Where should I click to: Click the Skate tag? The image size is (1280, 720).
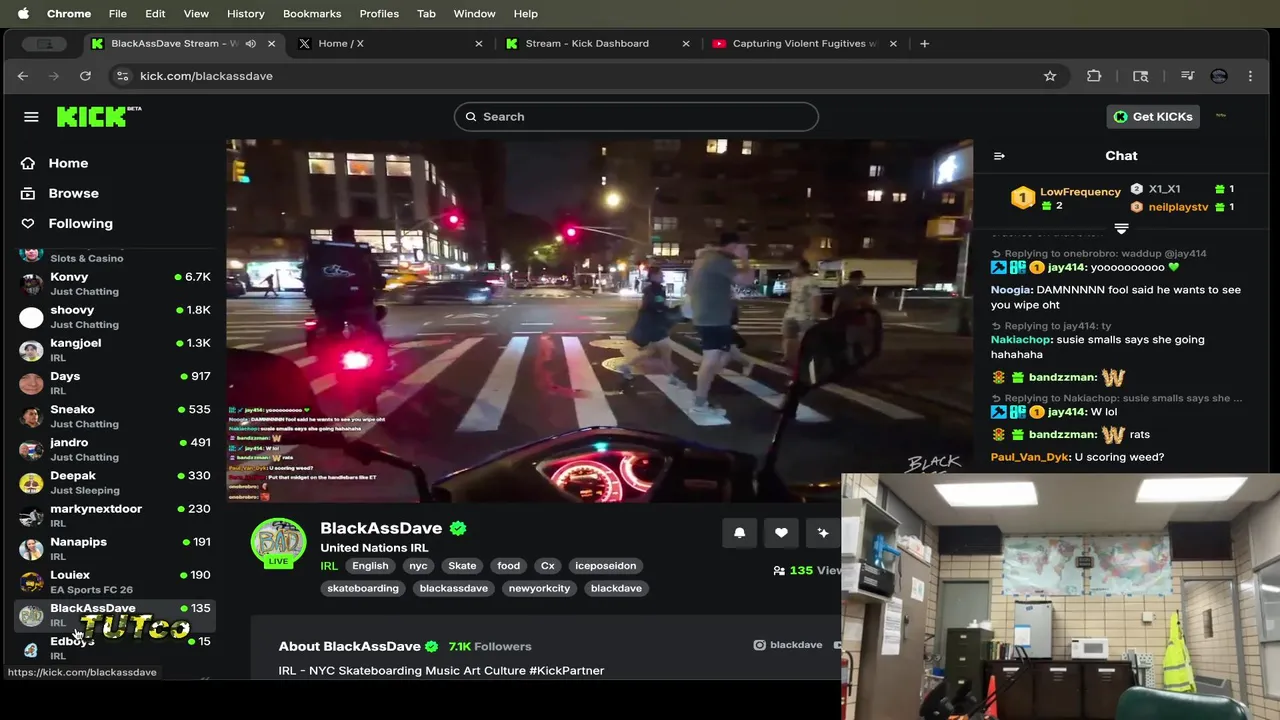pos(462,566)
